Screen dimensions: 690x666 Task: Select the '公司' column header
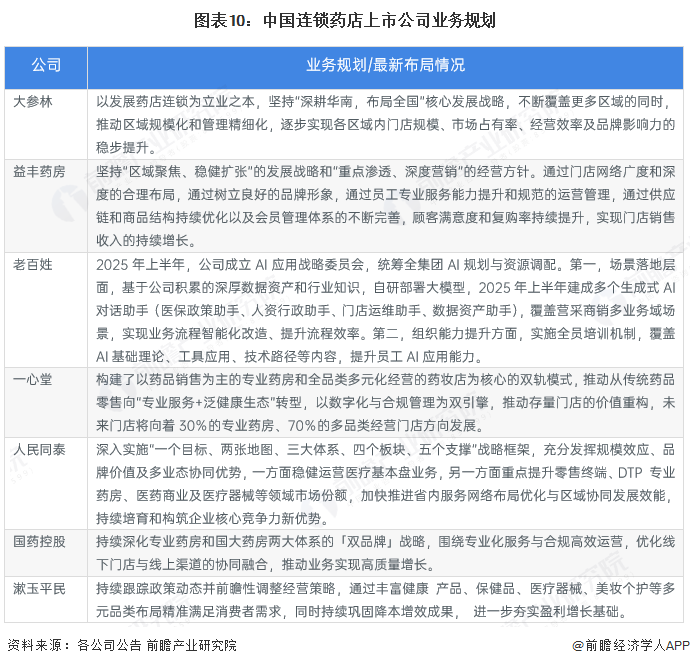point(46,66)
